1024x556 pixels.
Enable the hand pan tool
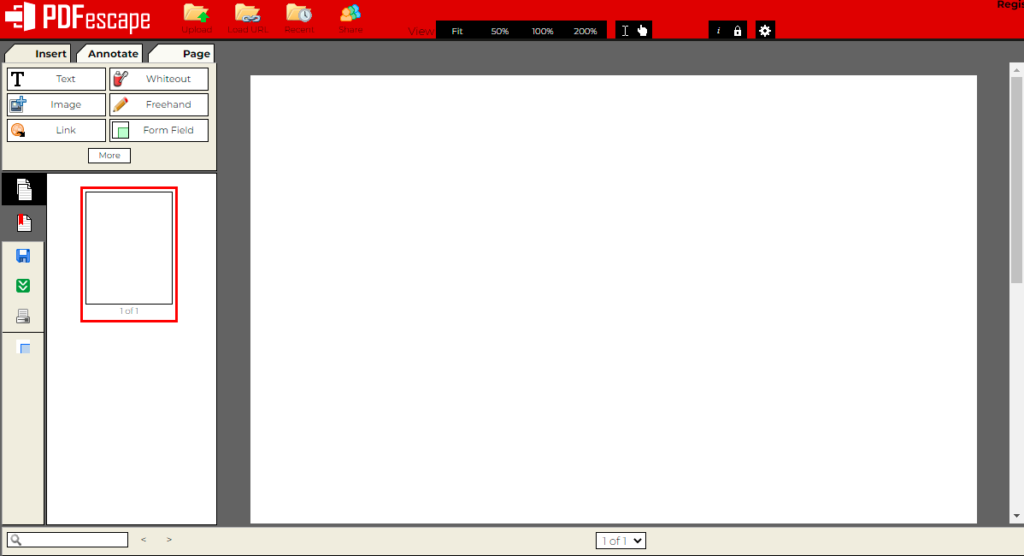click(x=642, y=31)
